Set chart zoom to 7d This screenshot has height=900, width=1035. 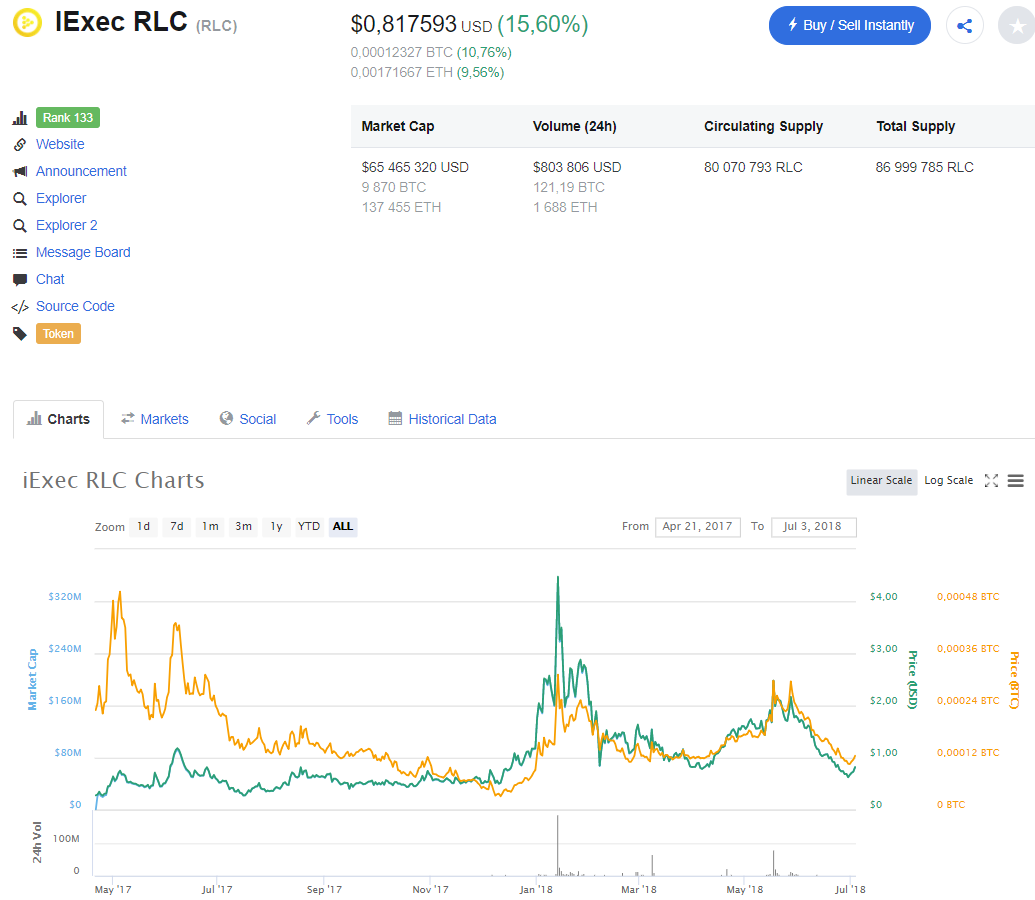[177, 527]
